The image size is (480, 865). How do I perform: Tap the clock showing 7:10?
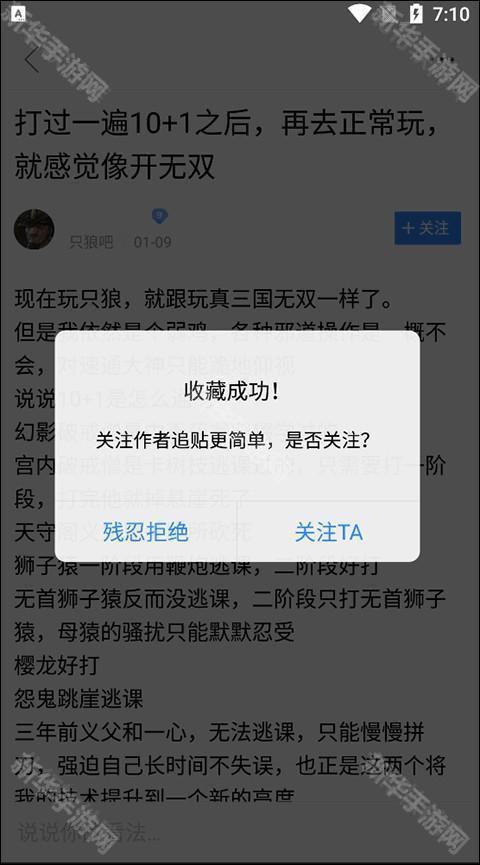click(451, 14)
